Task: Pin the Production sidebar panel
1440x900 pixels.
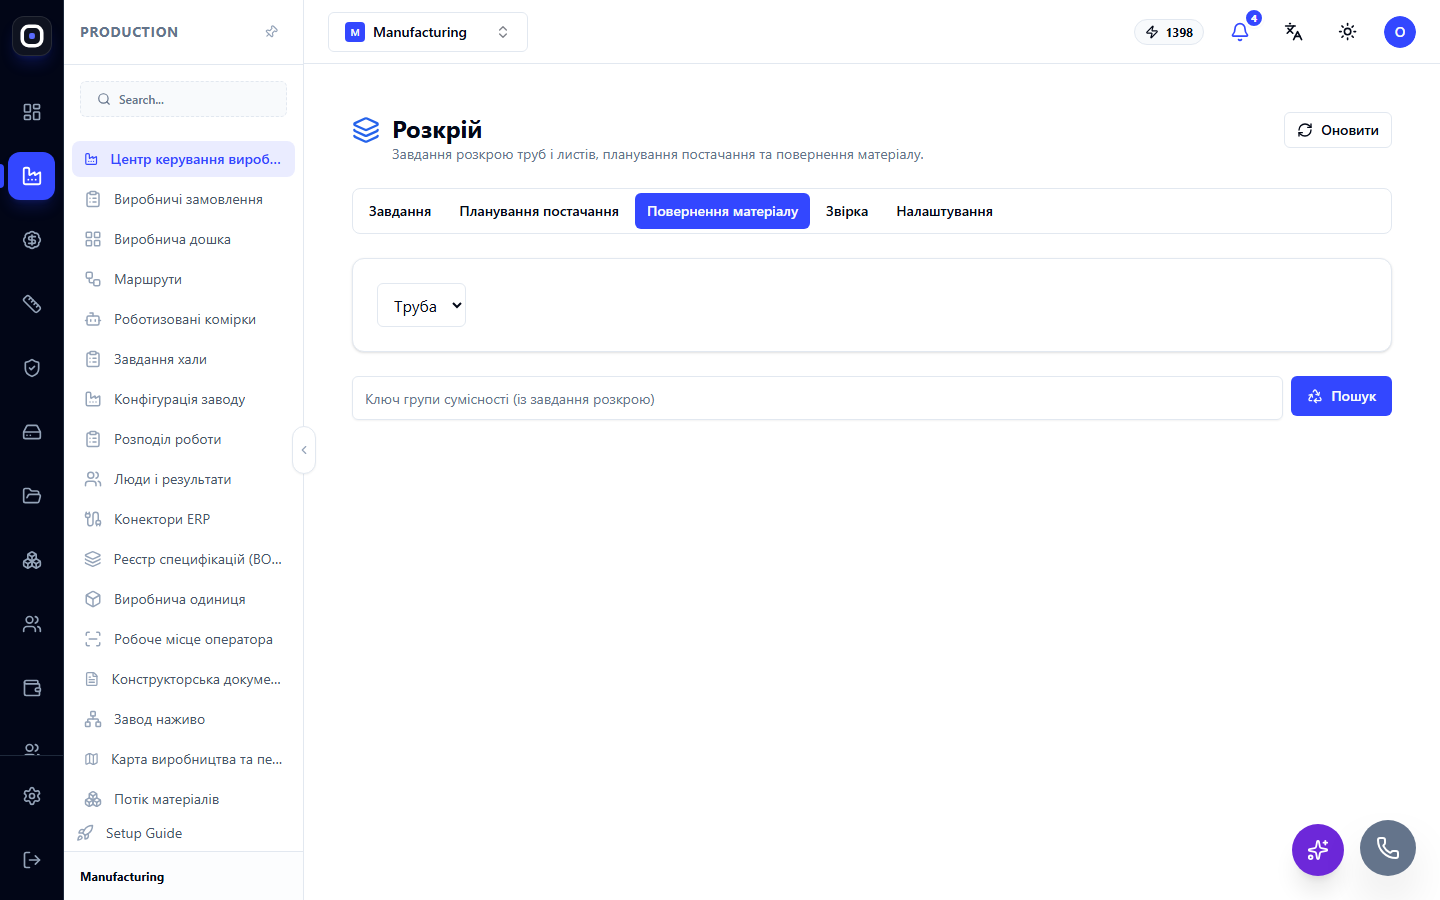Action: tap(271, 32)
